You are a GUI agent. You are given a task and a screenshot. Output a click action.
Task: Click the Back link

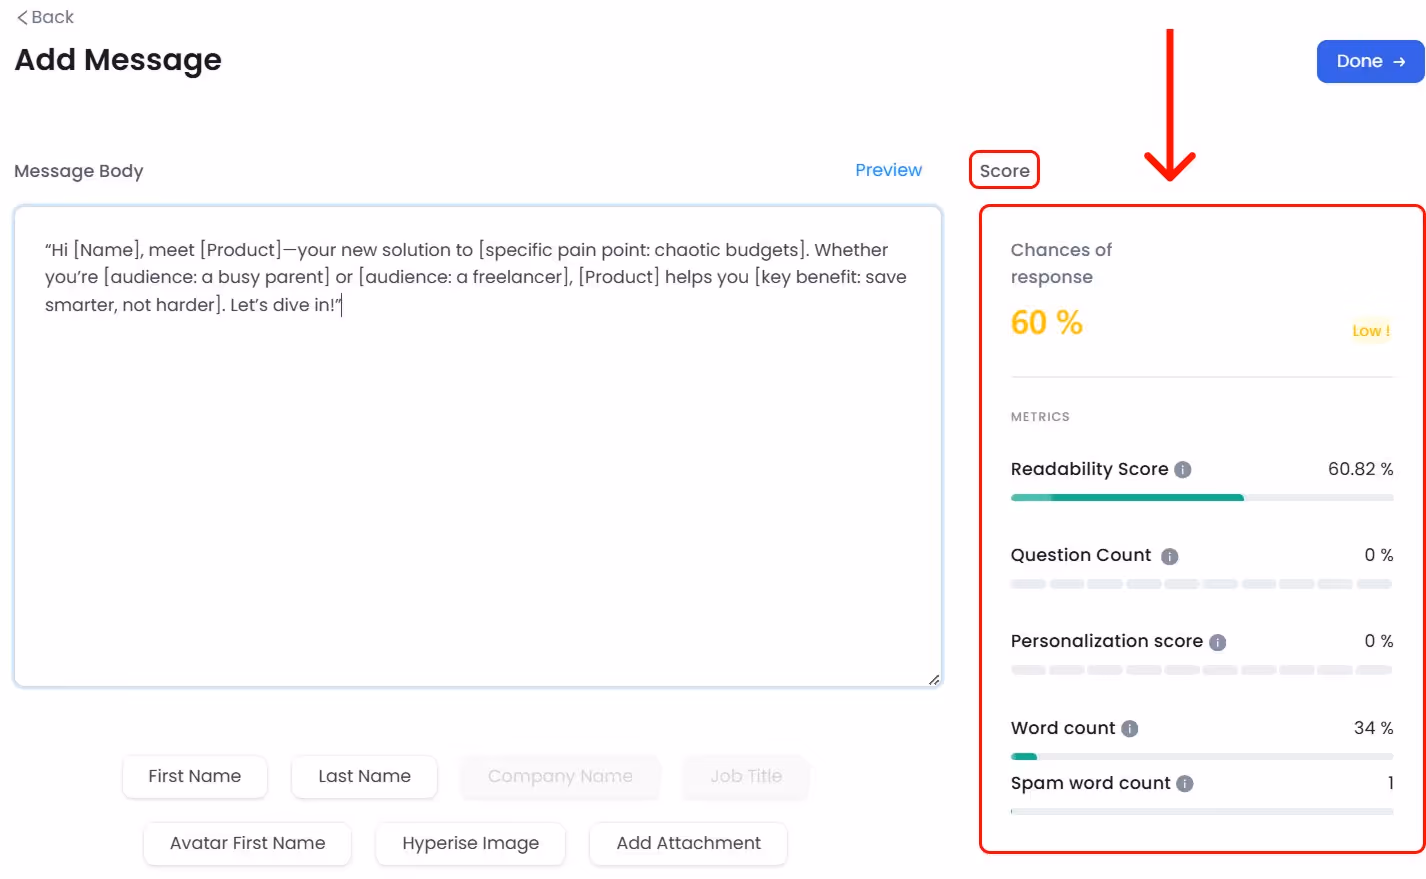coord(45,16)
